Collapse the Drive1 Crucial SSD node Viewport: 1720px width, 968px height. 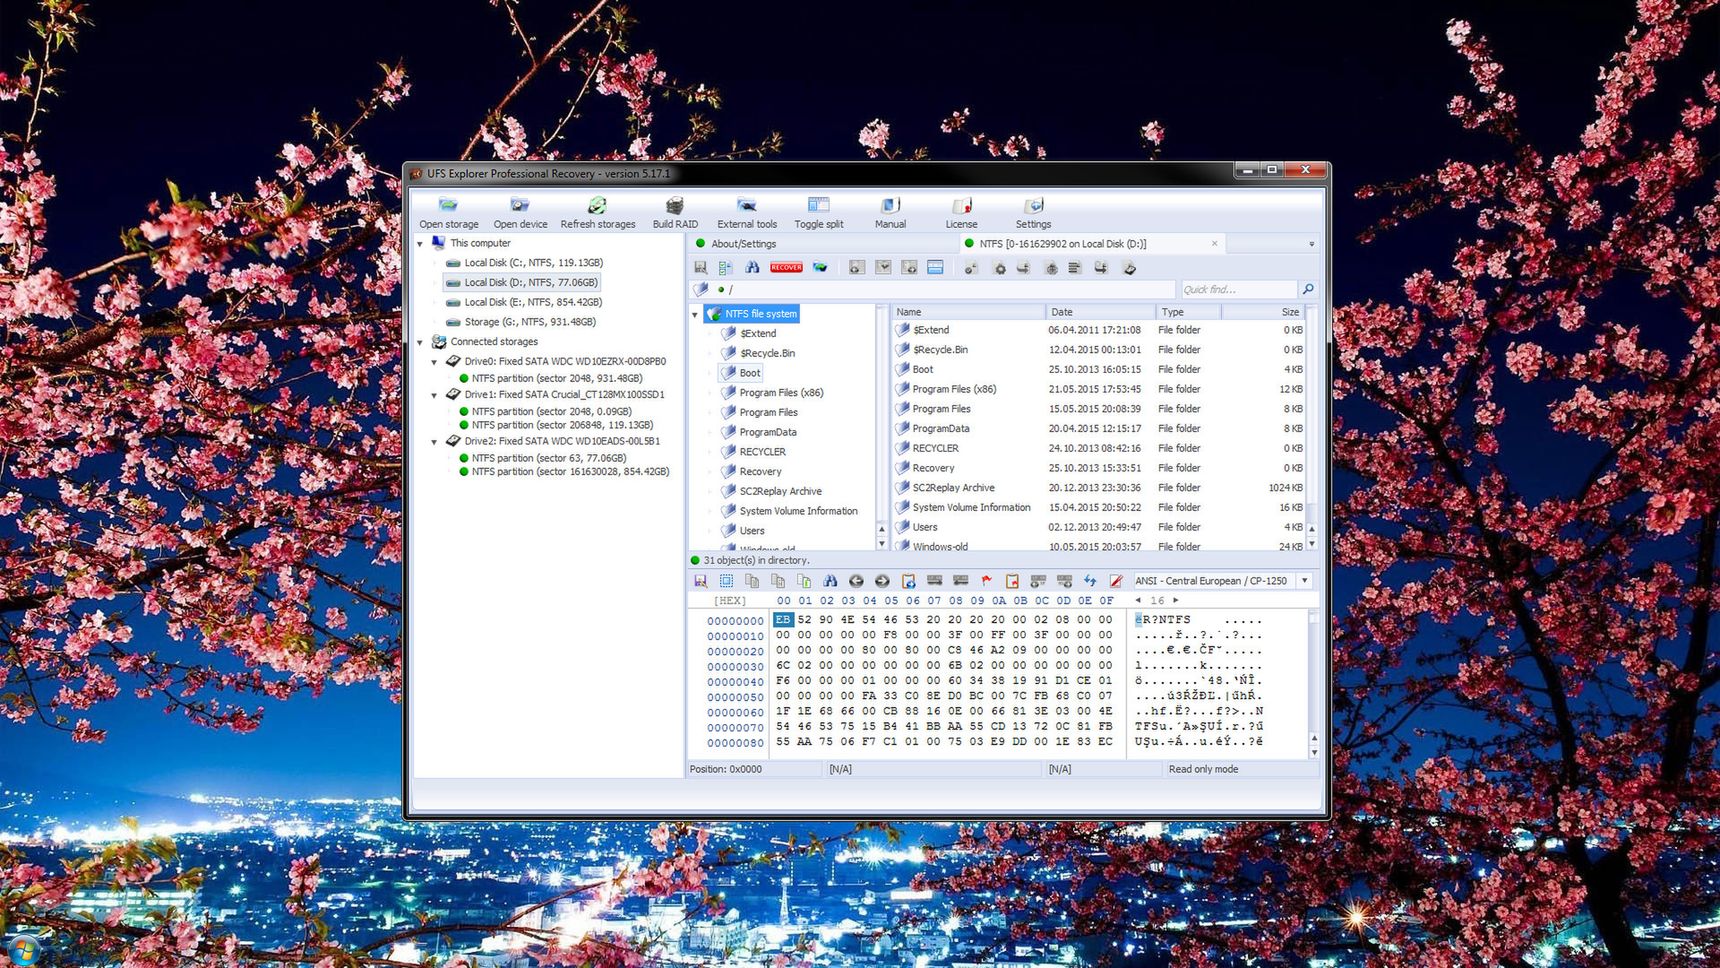pyautogui.click(x=434, y=395)
